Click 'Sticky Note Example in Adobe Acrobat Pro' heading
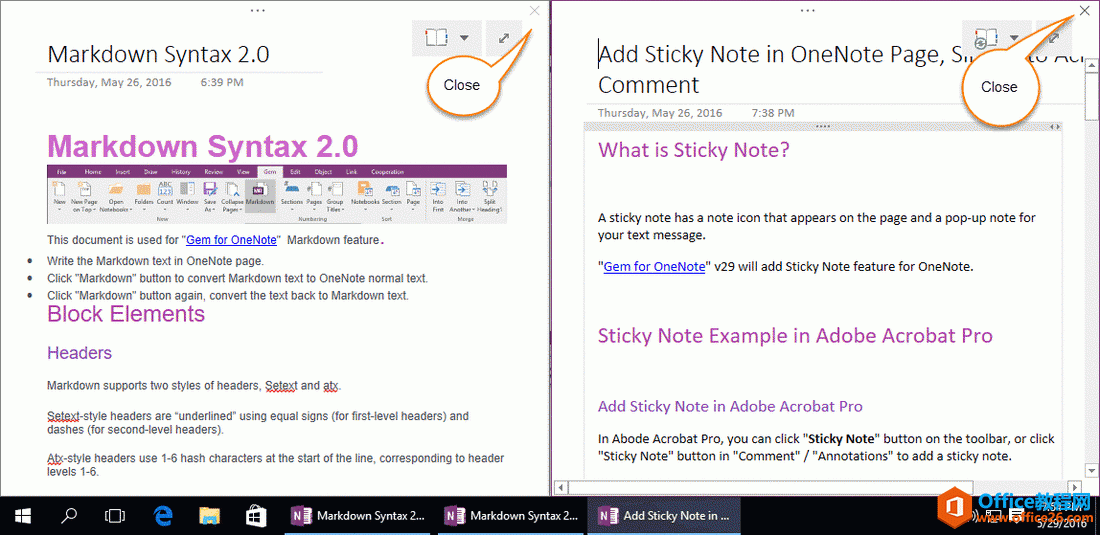 795,335
